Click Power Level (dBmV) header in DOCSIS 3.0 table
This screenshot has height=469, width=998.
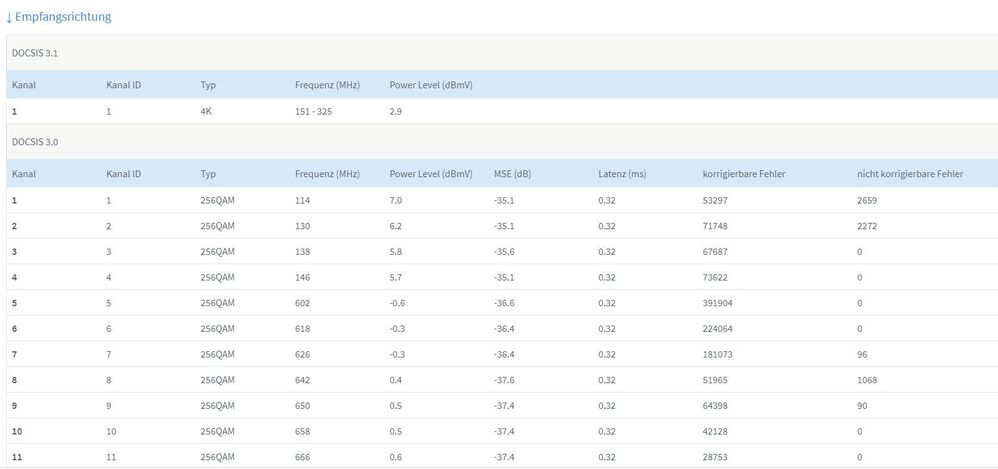431,174
